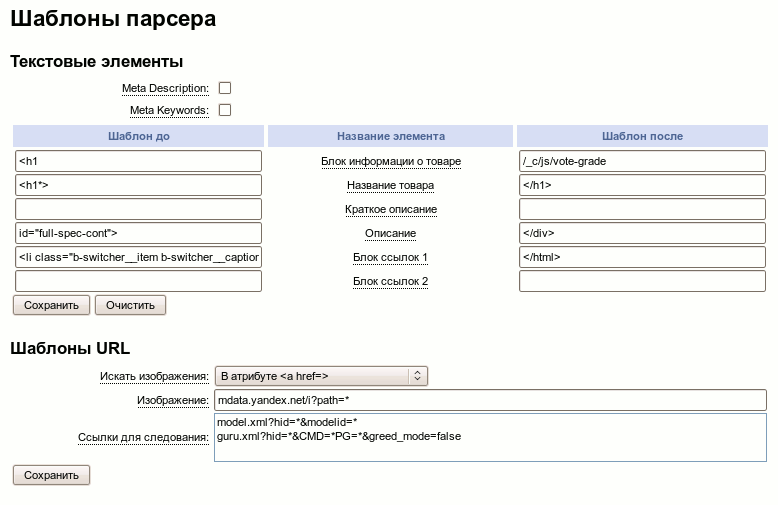Click the 'Ссылки для следования:' label

[143, 438]
